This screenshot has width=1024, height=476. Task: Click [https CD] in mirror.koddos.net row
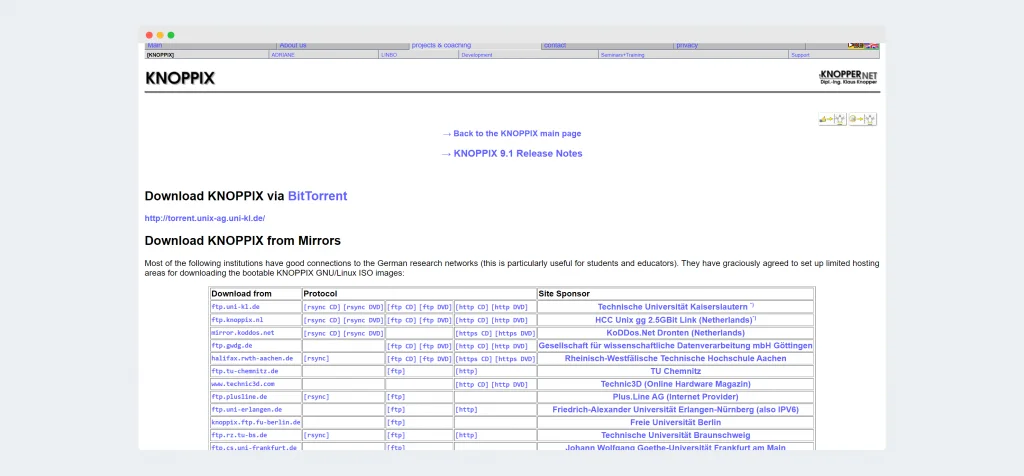point(474,333)
